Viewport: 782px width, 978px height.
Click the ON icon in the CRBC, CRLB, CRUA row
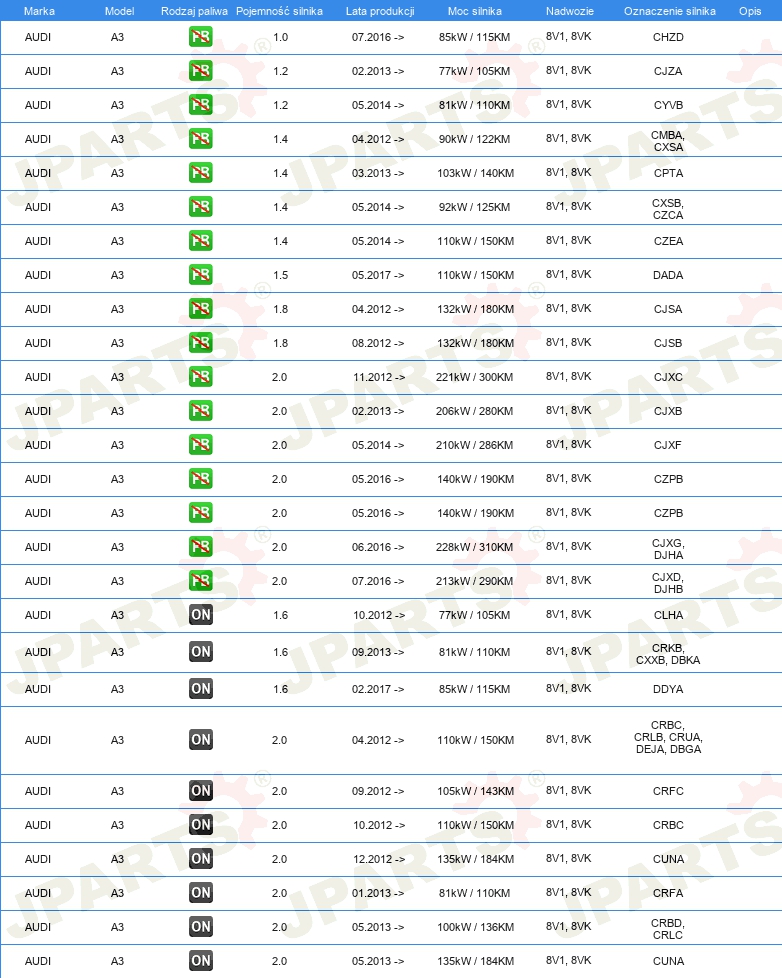tap(201, 740)
